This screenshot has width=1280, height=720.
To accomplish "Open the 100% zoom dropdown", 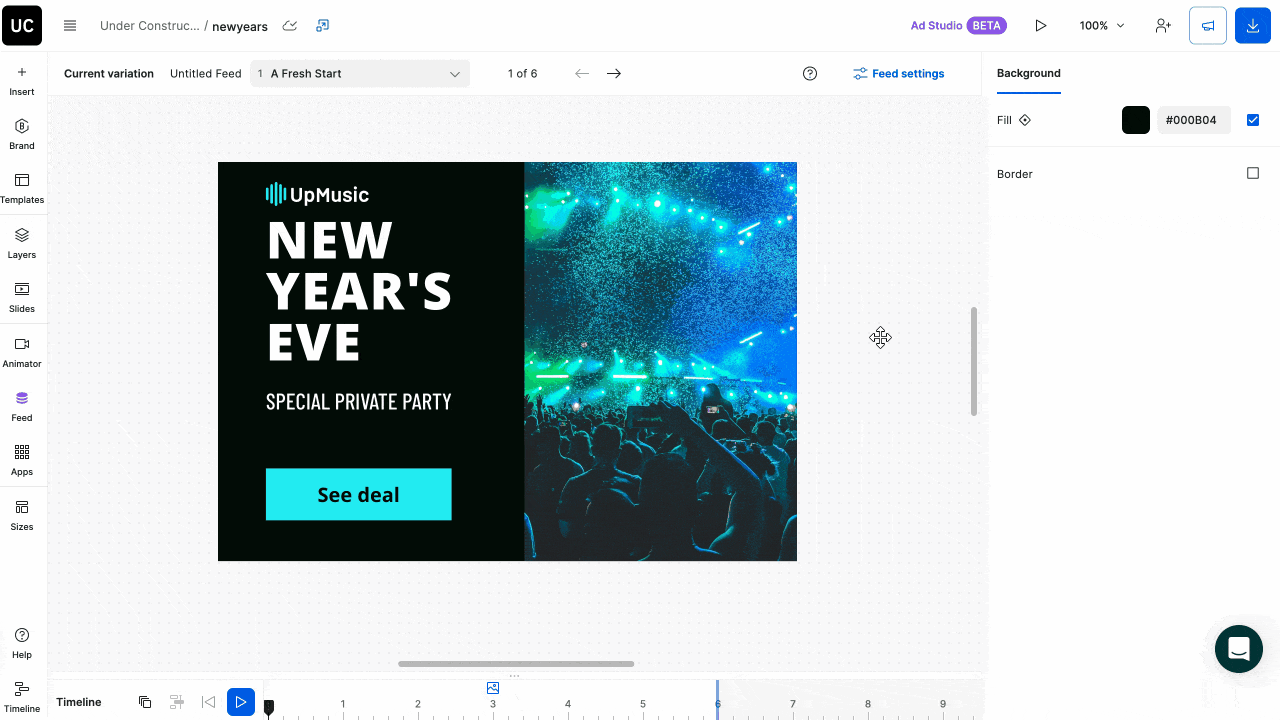I will [x=1102, y=25].
